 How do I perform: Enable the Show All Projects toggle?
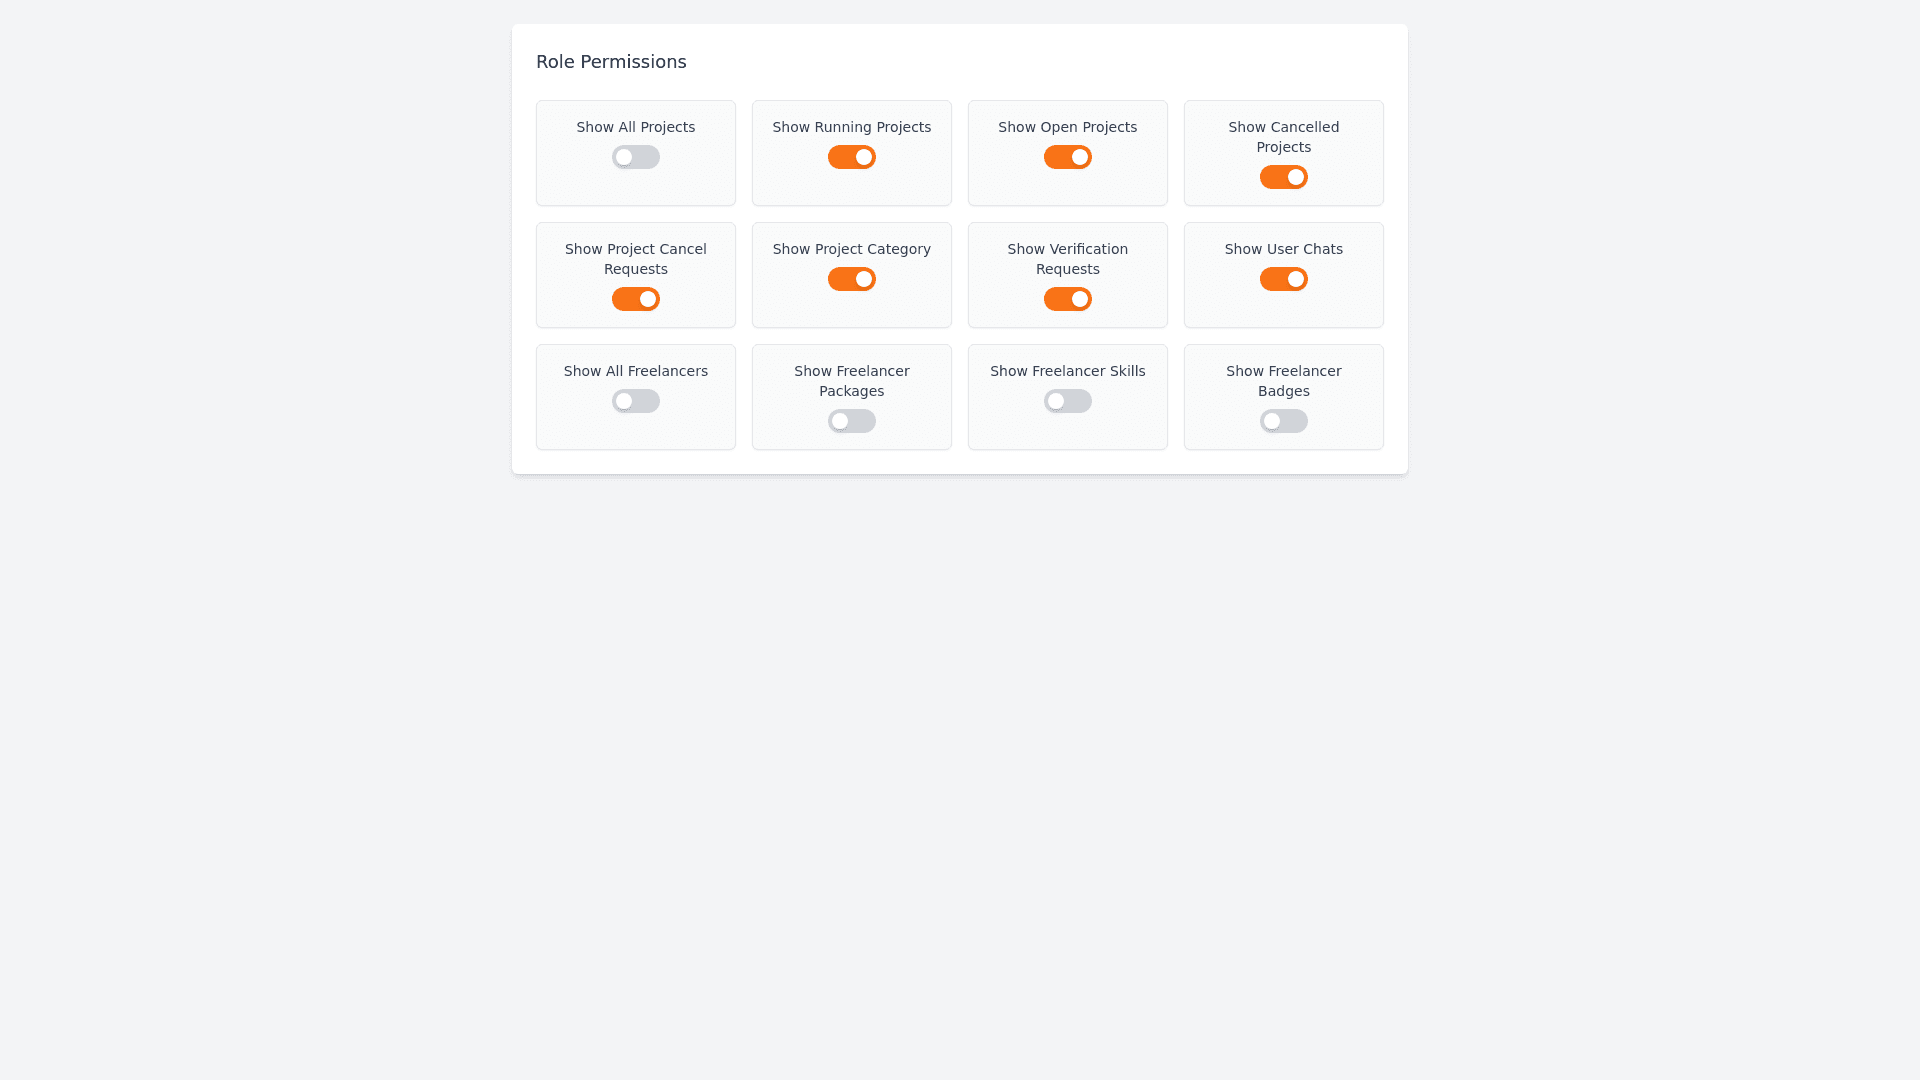636,157
